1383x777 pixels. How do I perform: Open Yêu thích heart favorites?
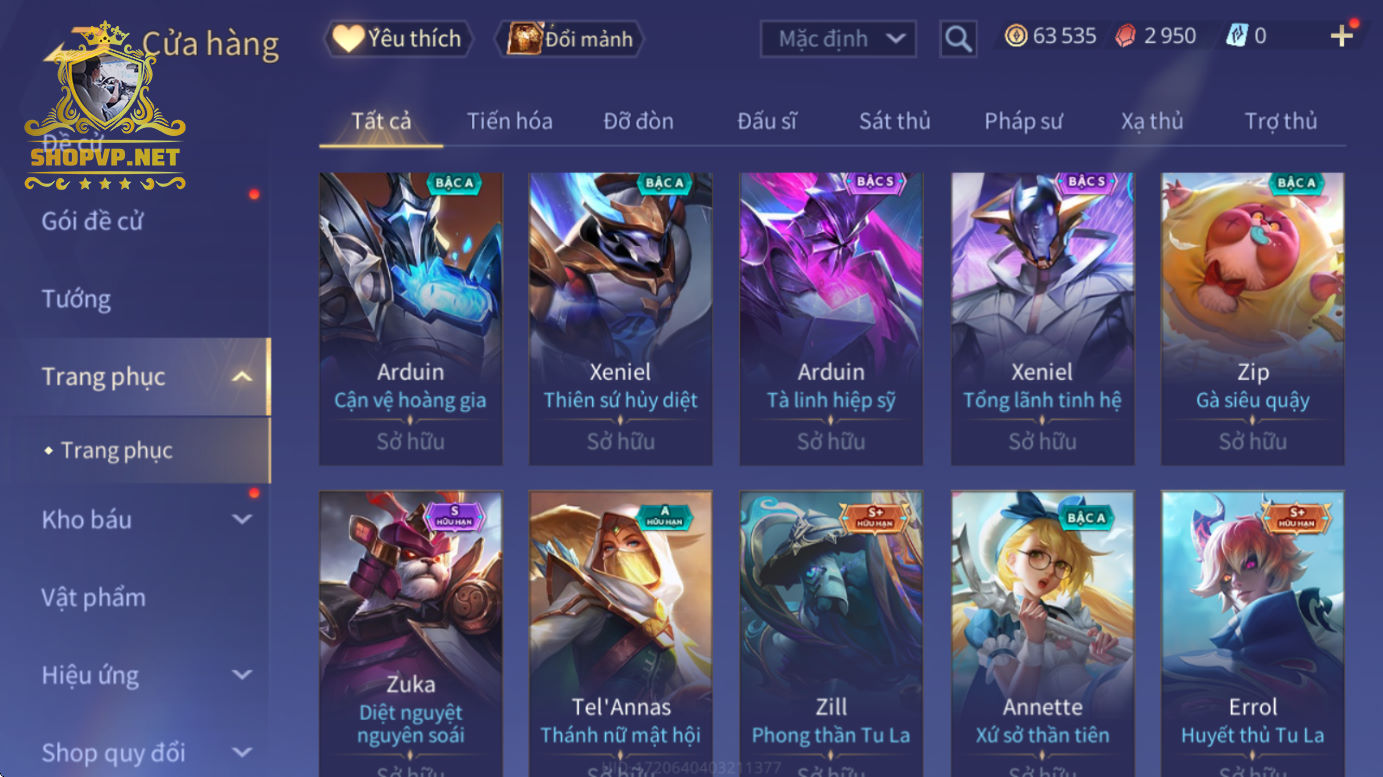click(x=398, y=39)
